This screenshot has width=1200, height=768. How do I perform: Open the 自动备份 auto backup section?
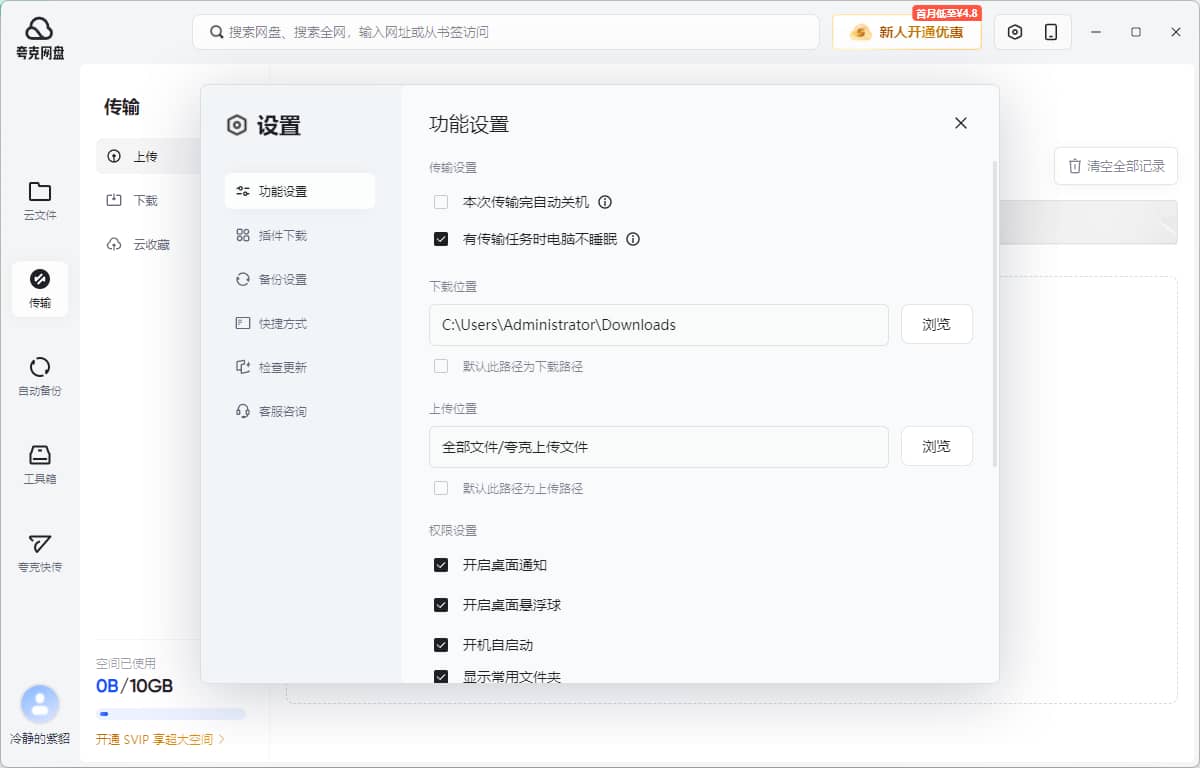(x=40, y=377)
